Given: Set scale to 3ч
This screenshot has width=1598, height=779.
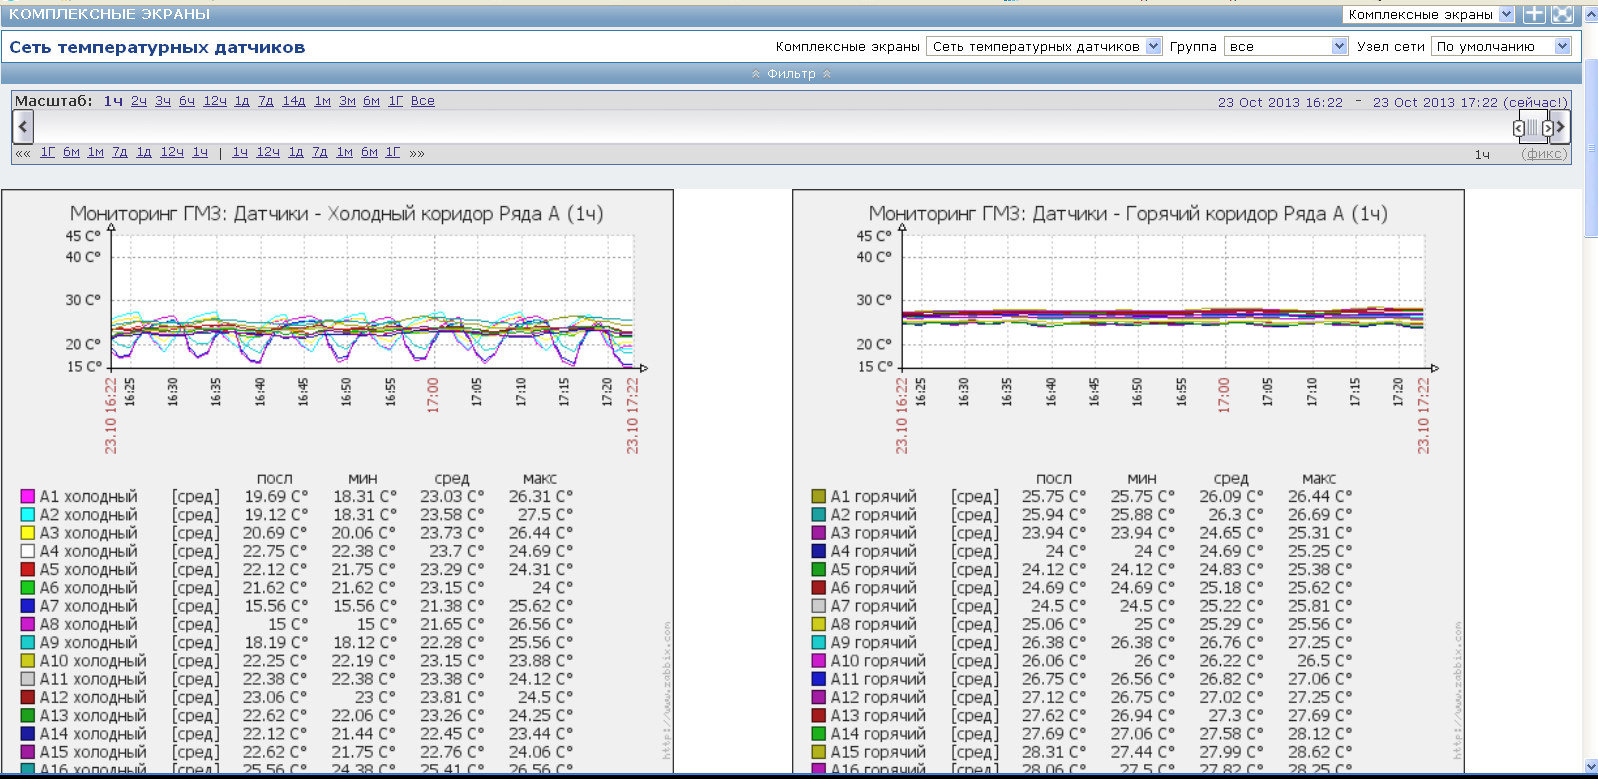Looking at the screenshot, I should 163,101.
